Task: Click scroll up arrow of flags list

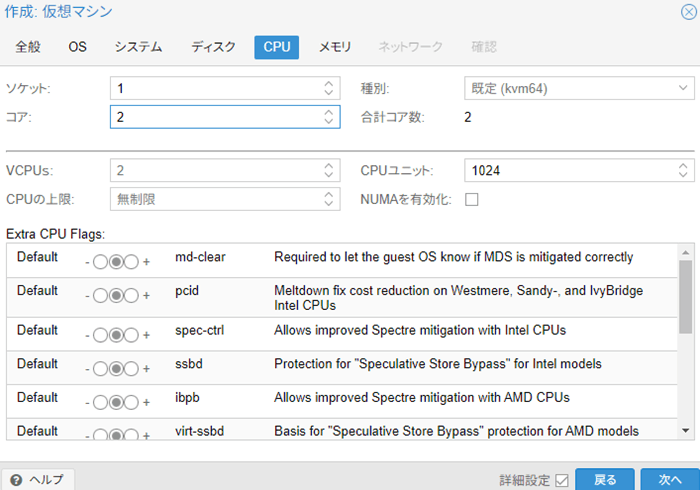Action: coord(686,253)
